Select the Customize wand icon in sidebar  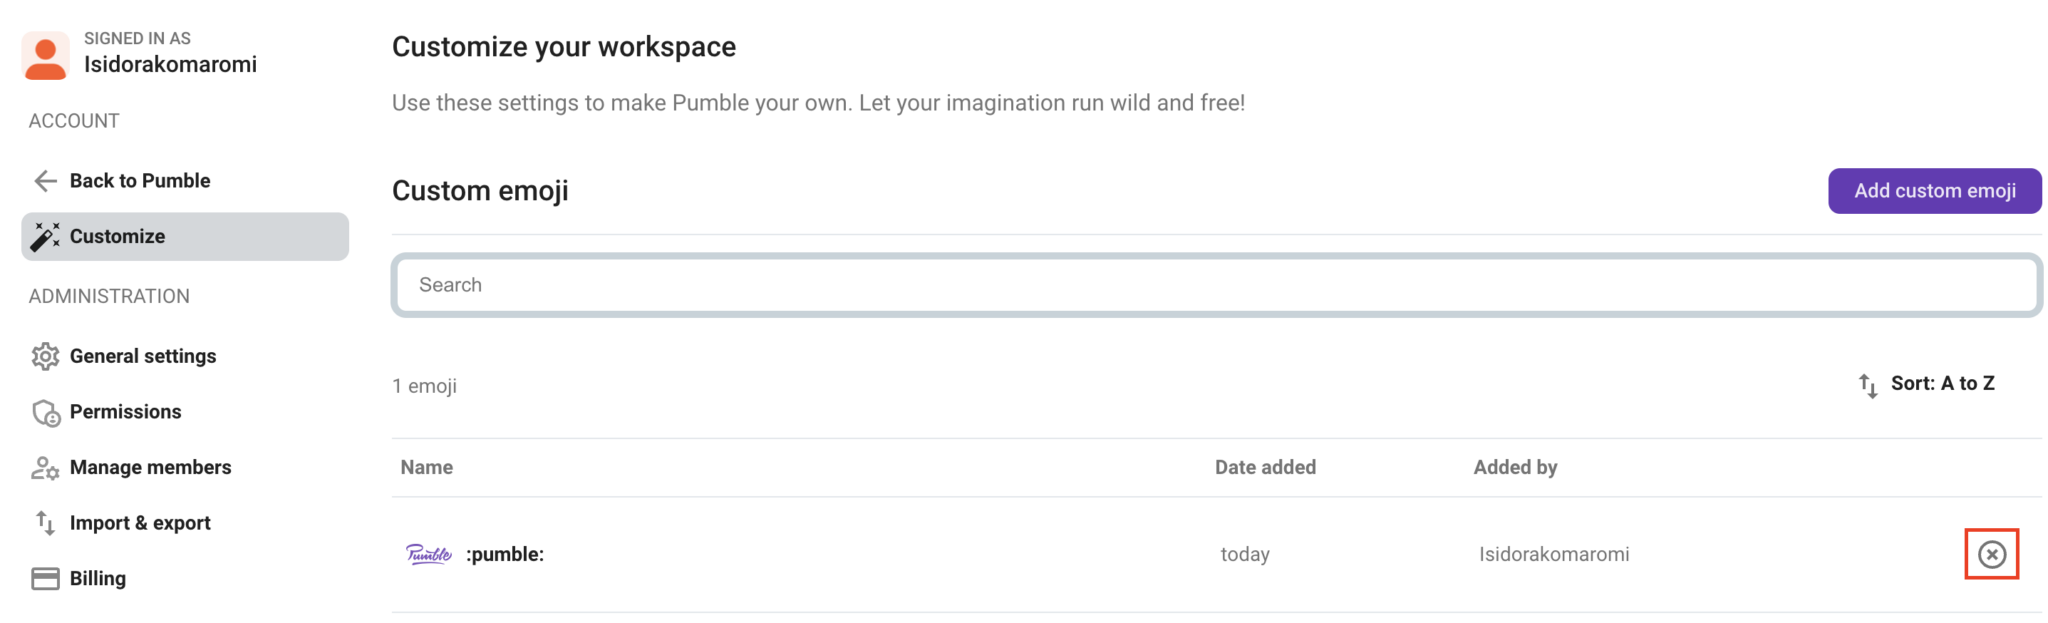pyautogui.click(x=44, y=236)
